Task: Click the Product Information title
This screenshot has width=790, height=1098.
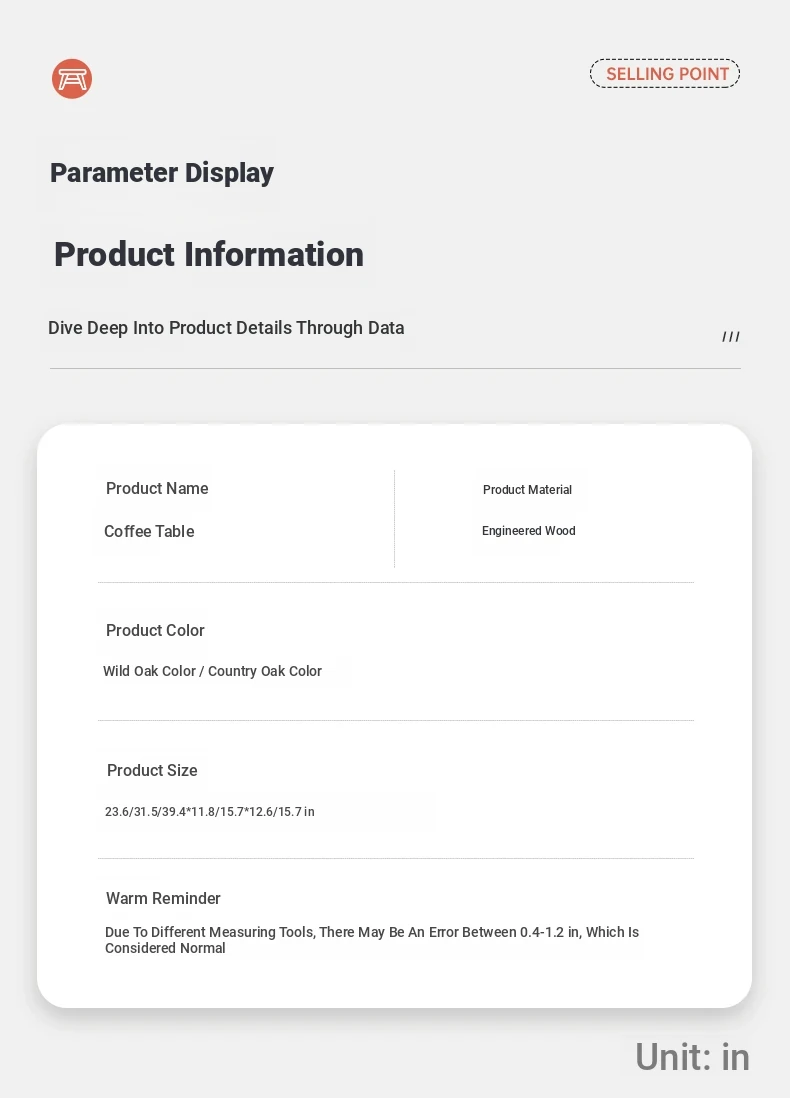Action: [x=209, y=255]
